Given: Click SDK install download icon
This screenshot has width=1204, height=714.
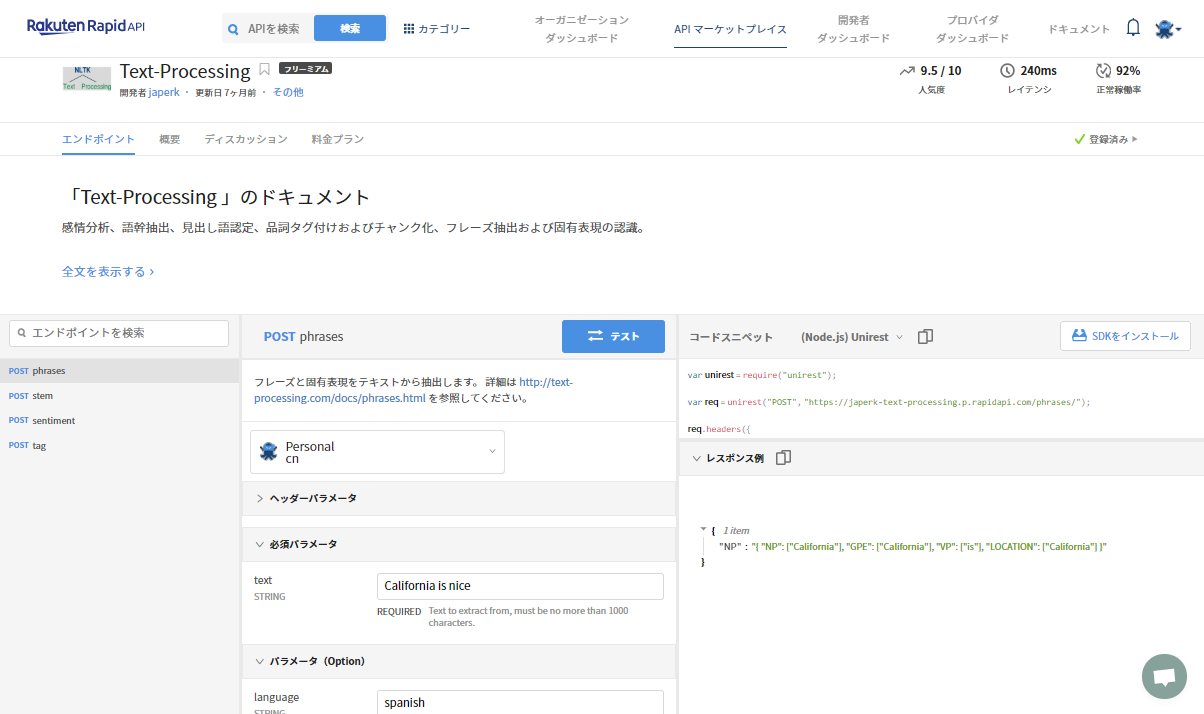Looking at the screenshot, I should coord(1079,336).
